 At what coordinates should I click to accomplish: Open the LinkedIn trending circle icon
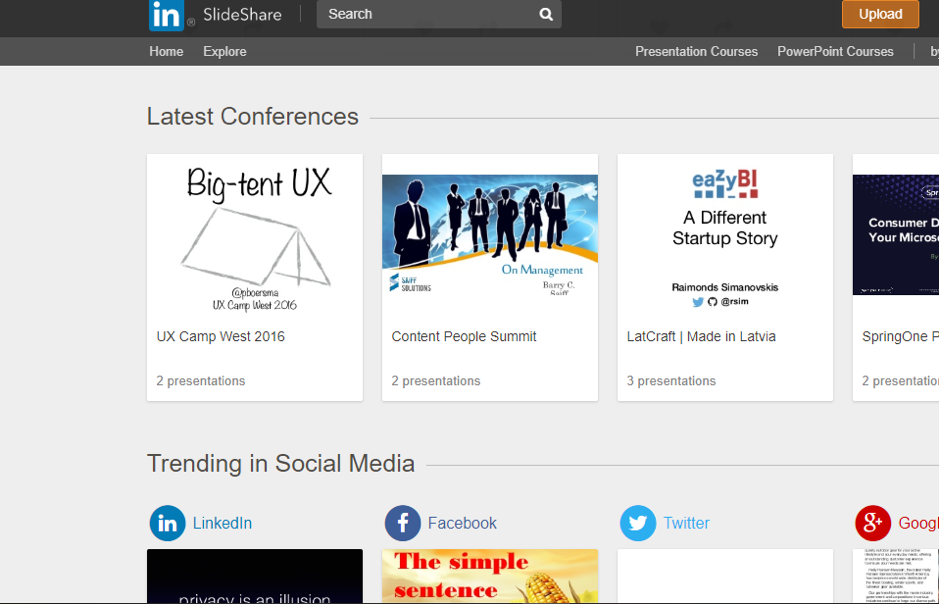click(x=167, y=523)
